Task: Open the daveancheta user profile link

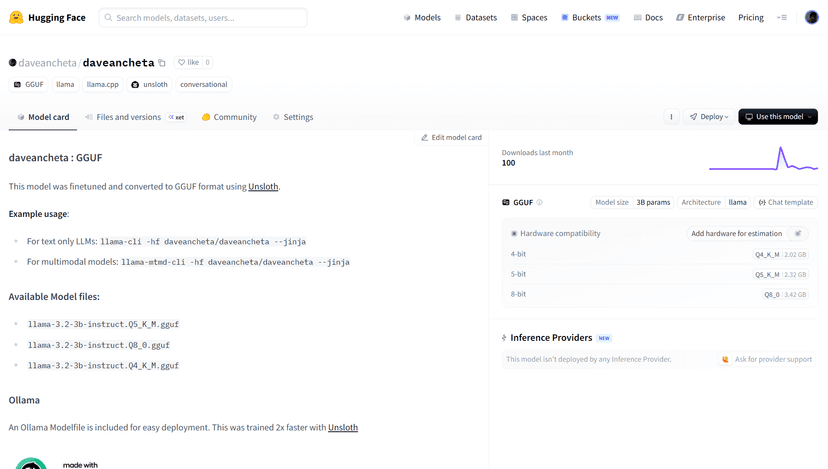Action: (48, 62)
